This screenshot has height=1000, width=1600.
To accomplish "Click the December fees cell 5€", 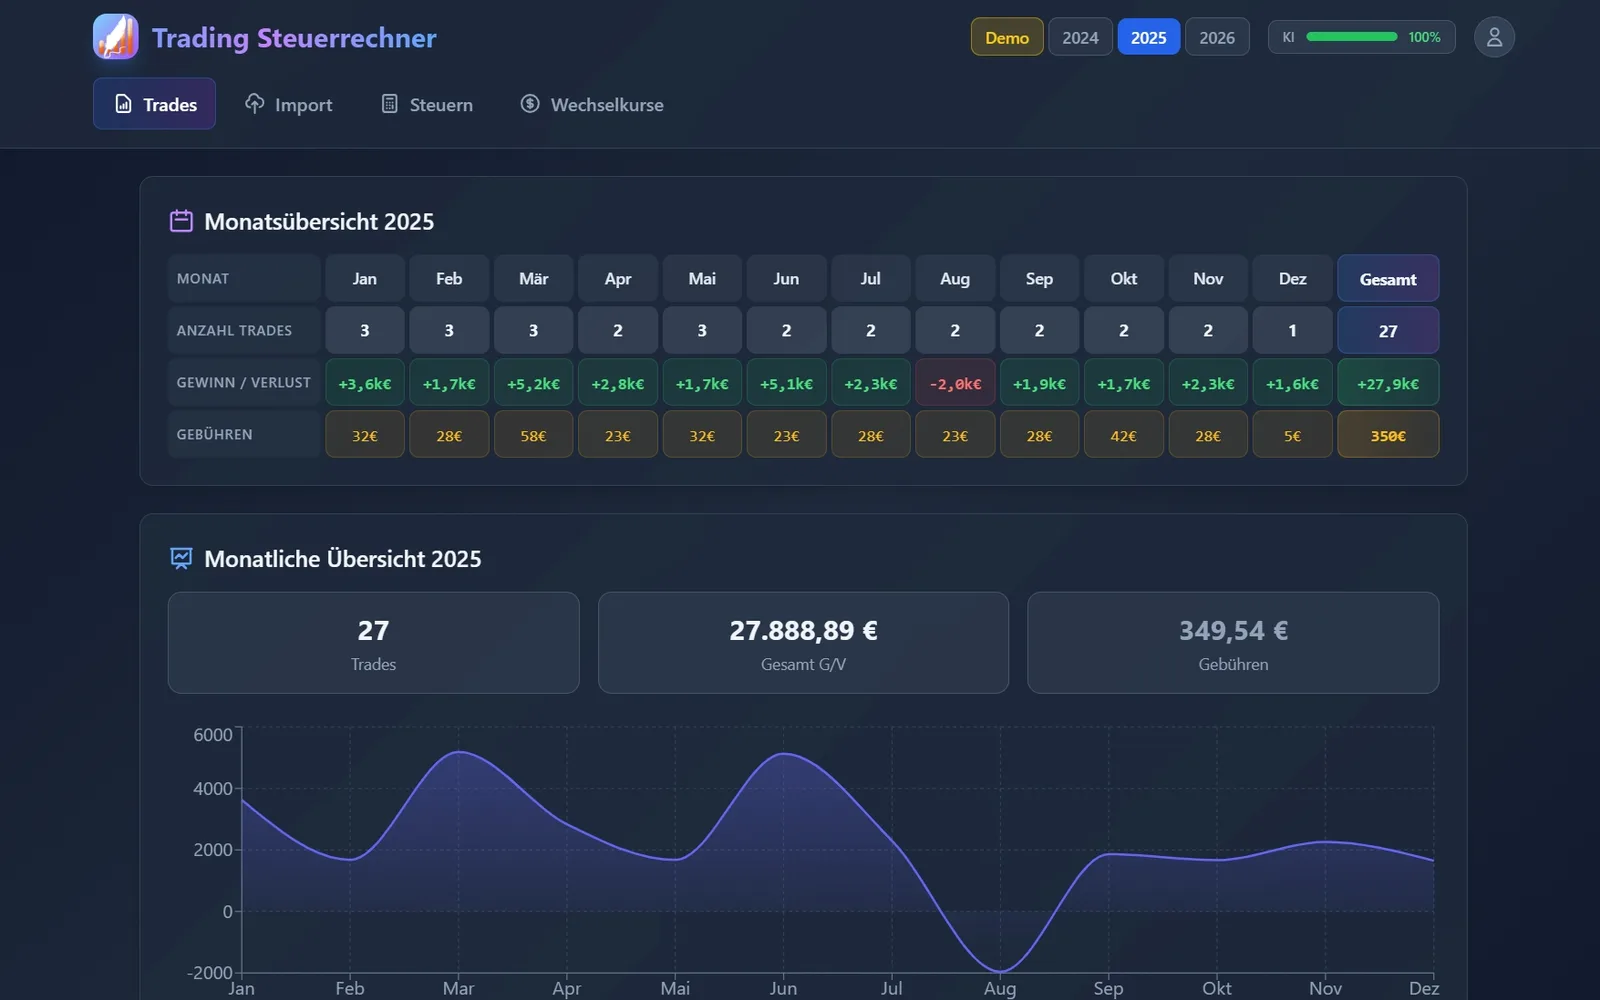I will (1292, 435).
